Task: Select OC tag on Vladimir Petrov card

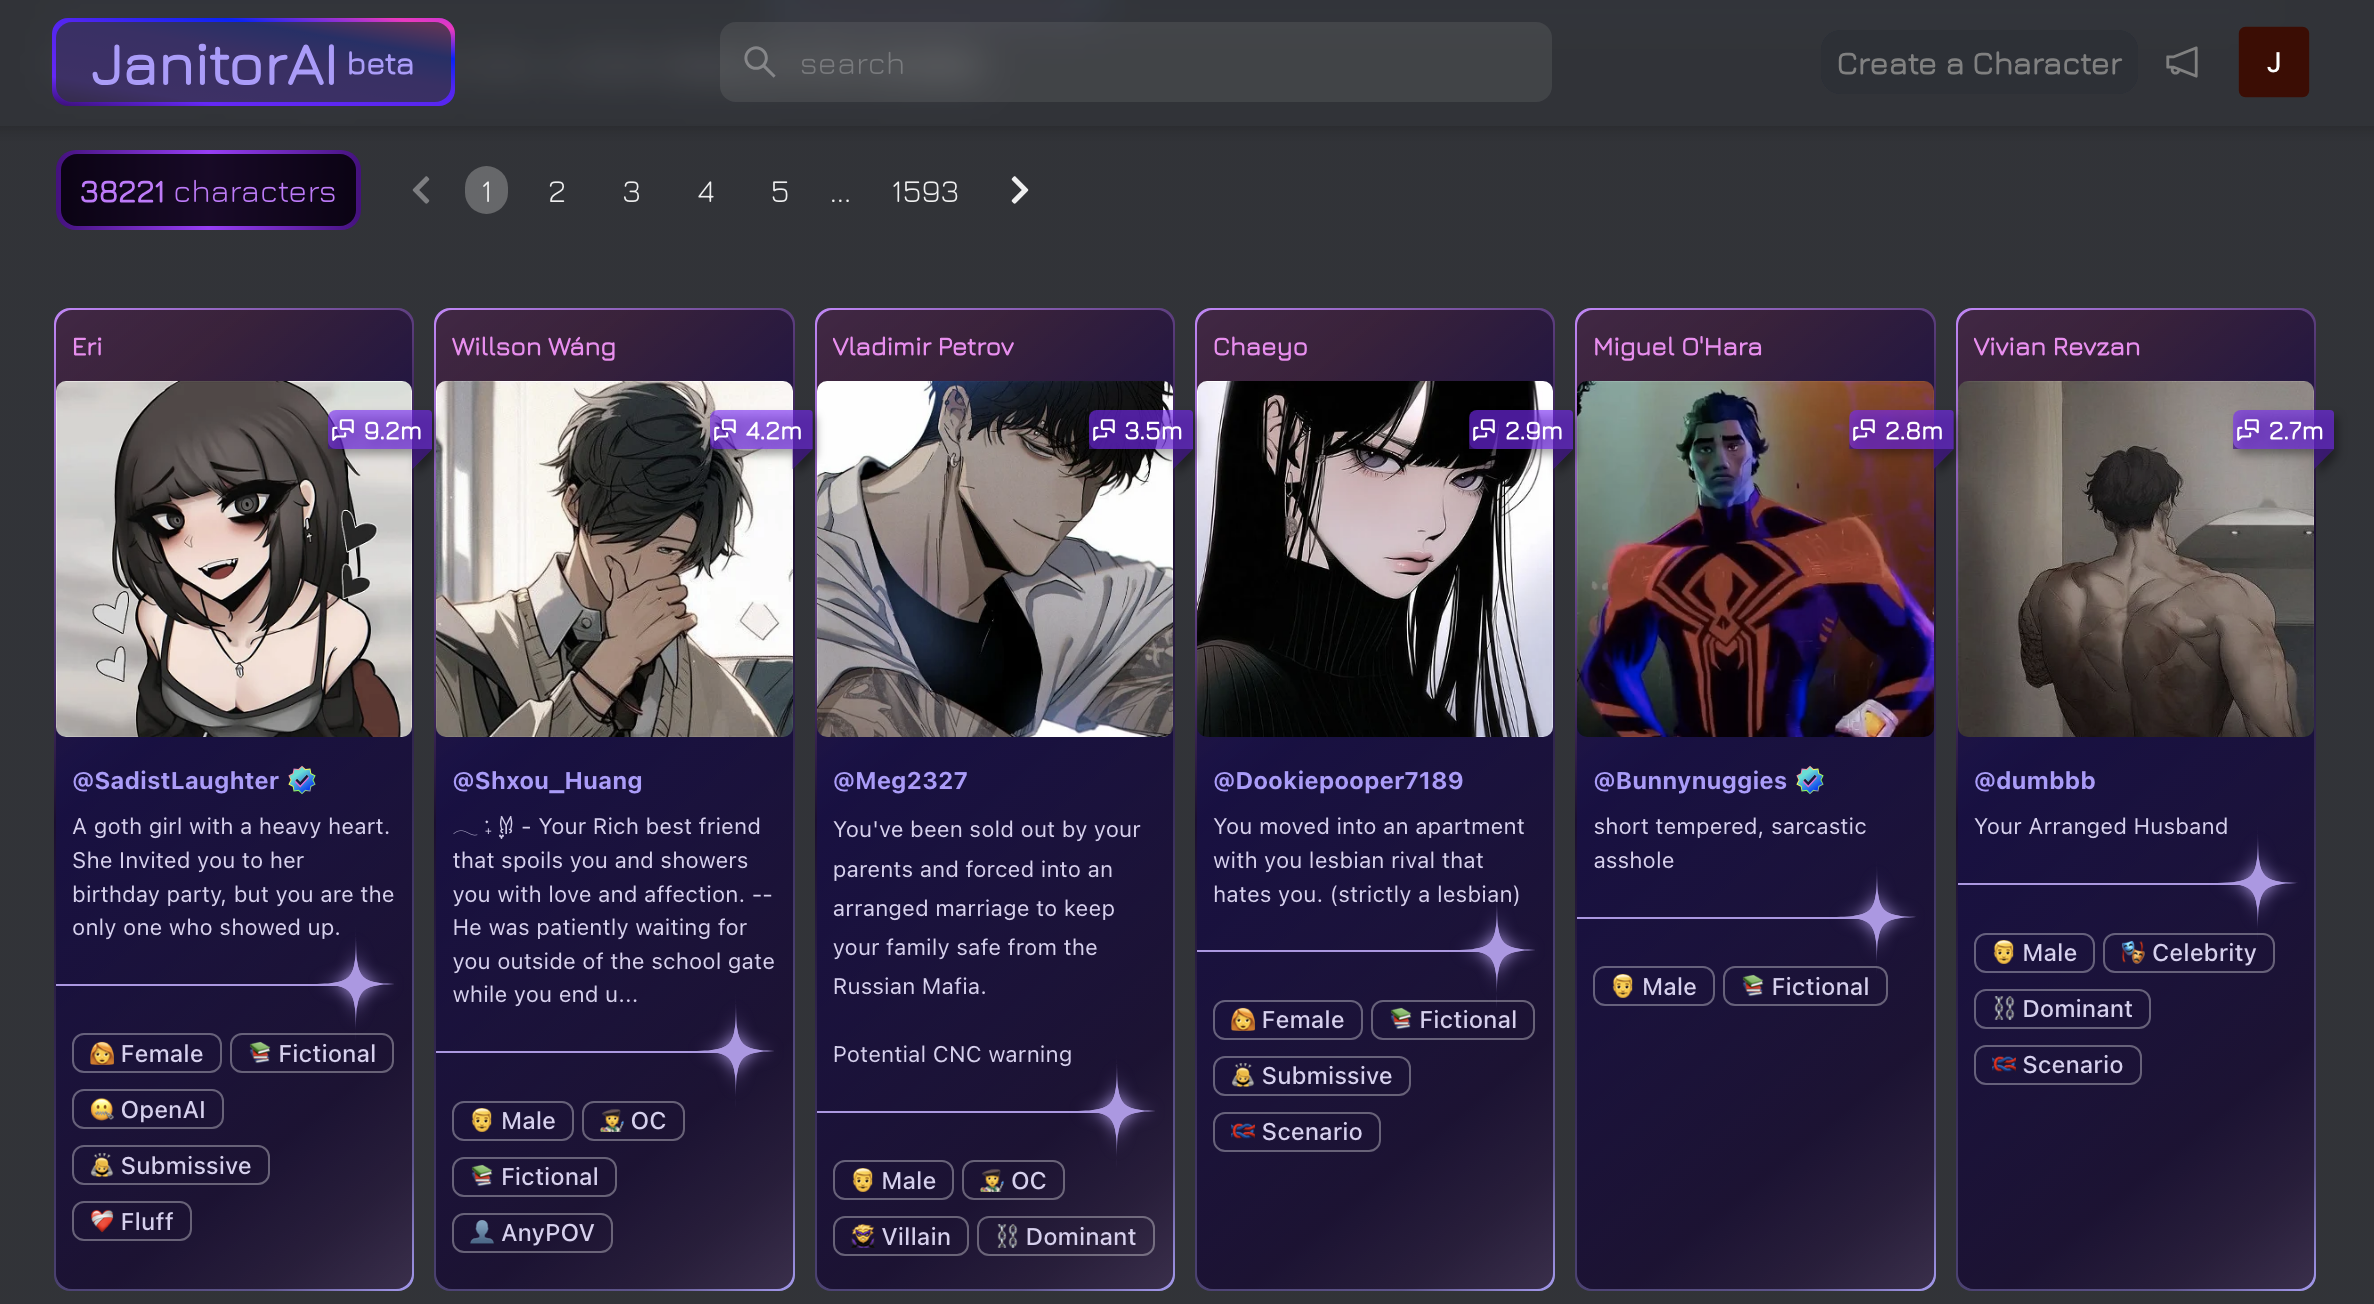Action: point(1013,1180)
